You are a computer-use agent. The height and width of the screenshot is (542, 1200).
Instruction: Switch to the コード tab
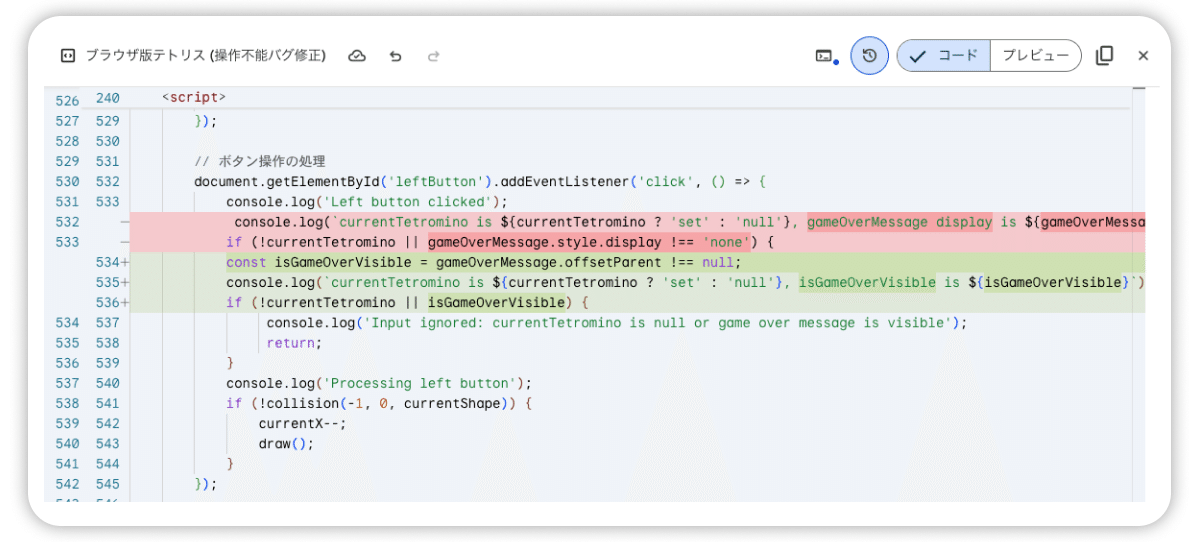tap(945, 56)
